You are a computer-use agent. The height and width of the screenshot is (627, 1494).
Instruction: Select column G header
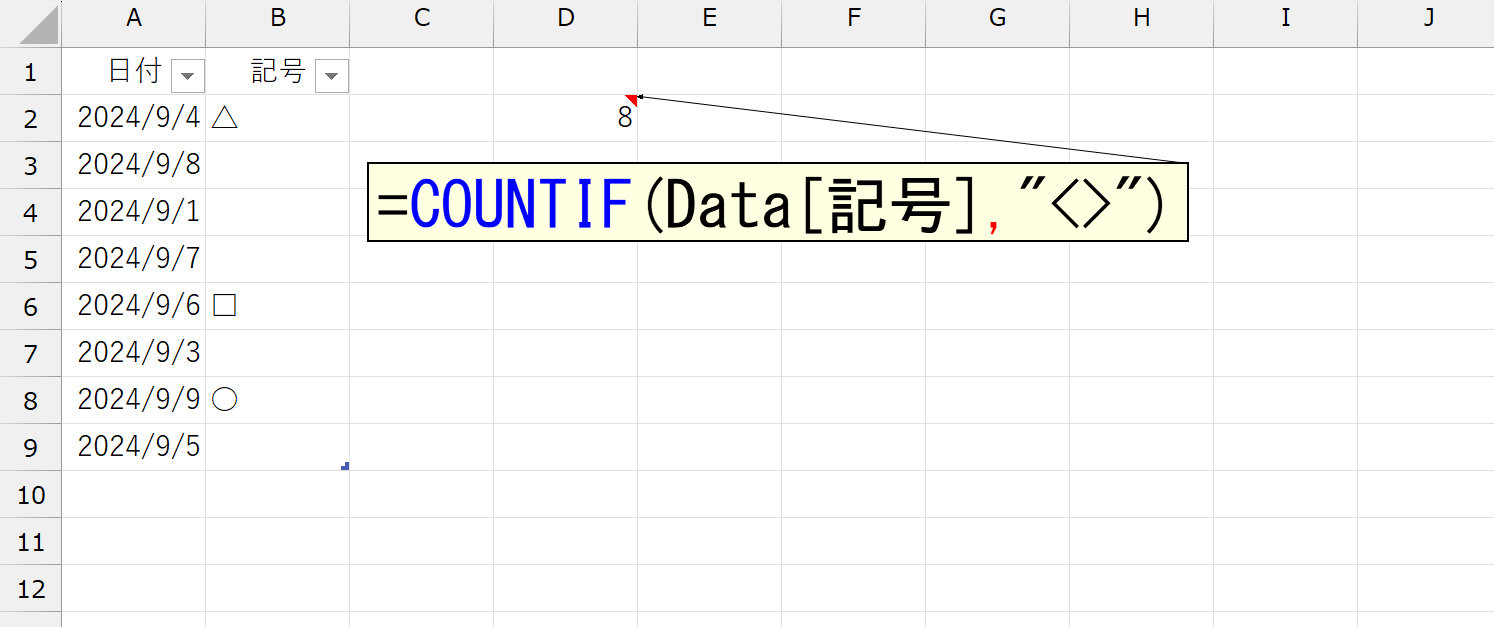click(997, 18)
